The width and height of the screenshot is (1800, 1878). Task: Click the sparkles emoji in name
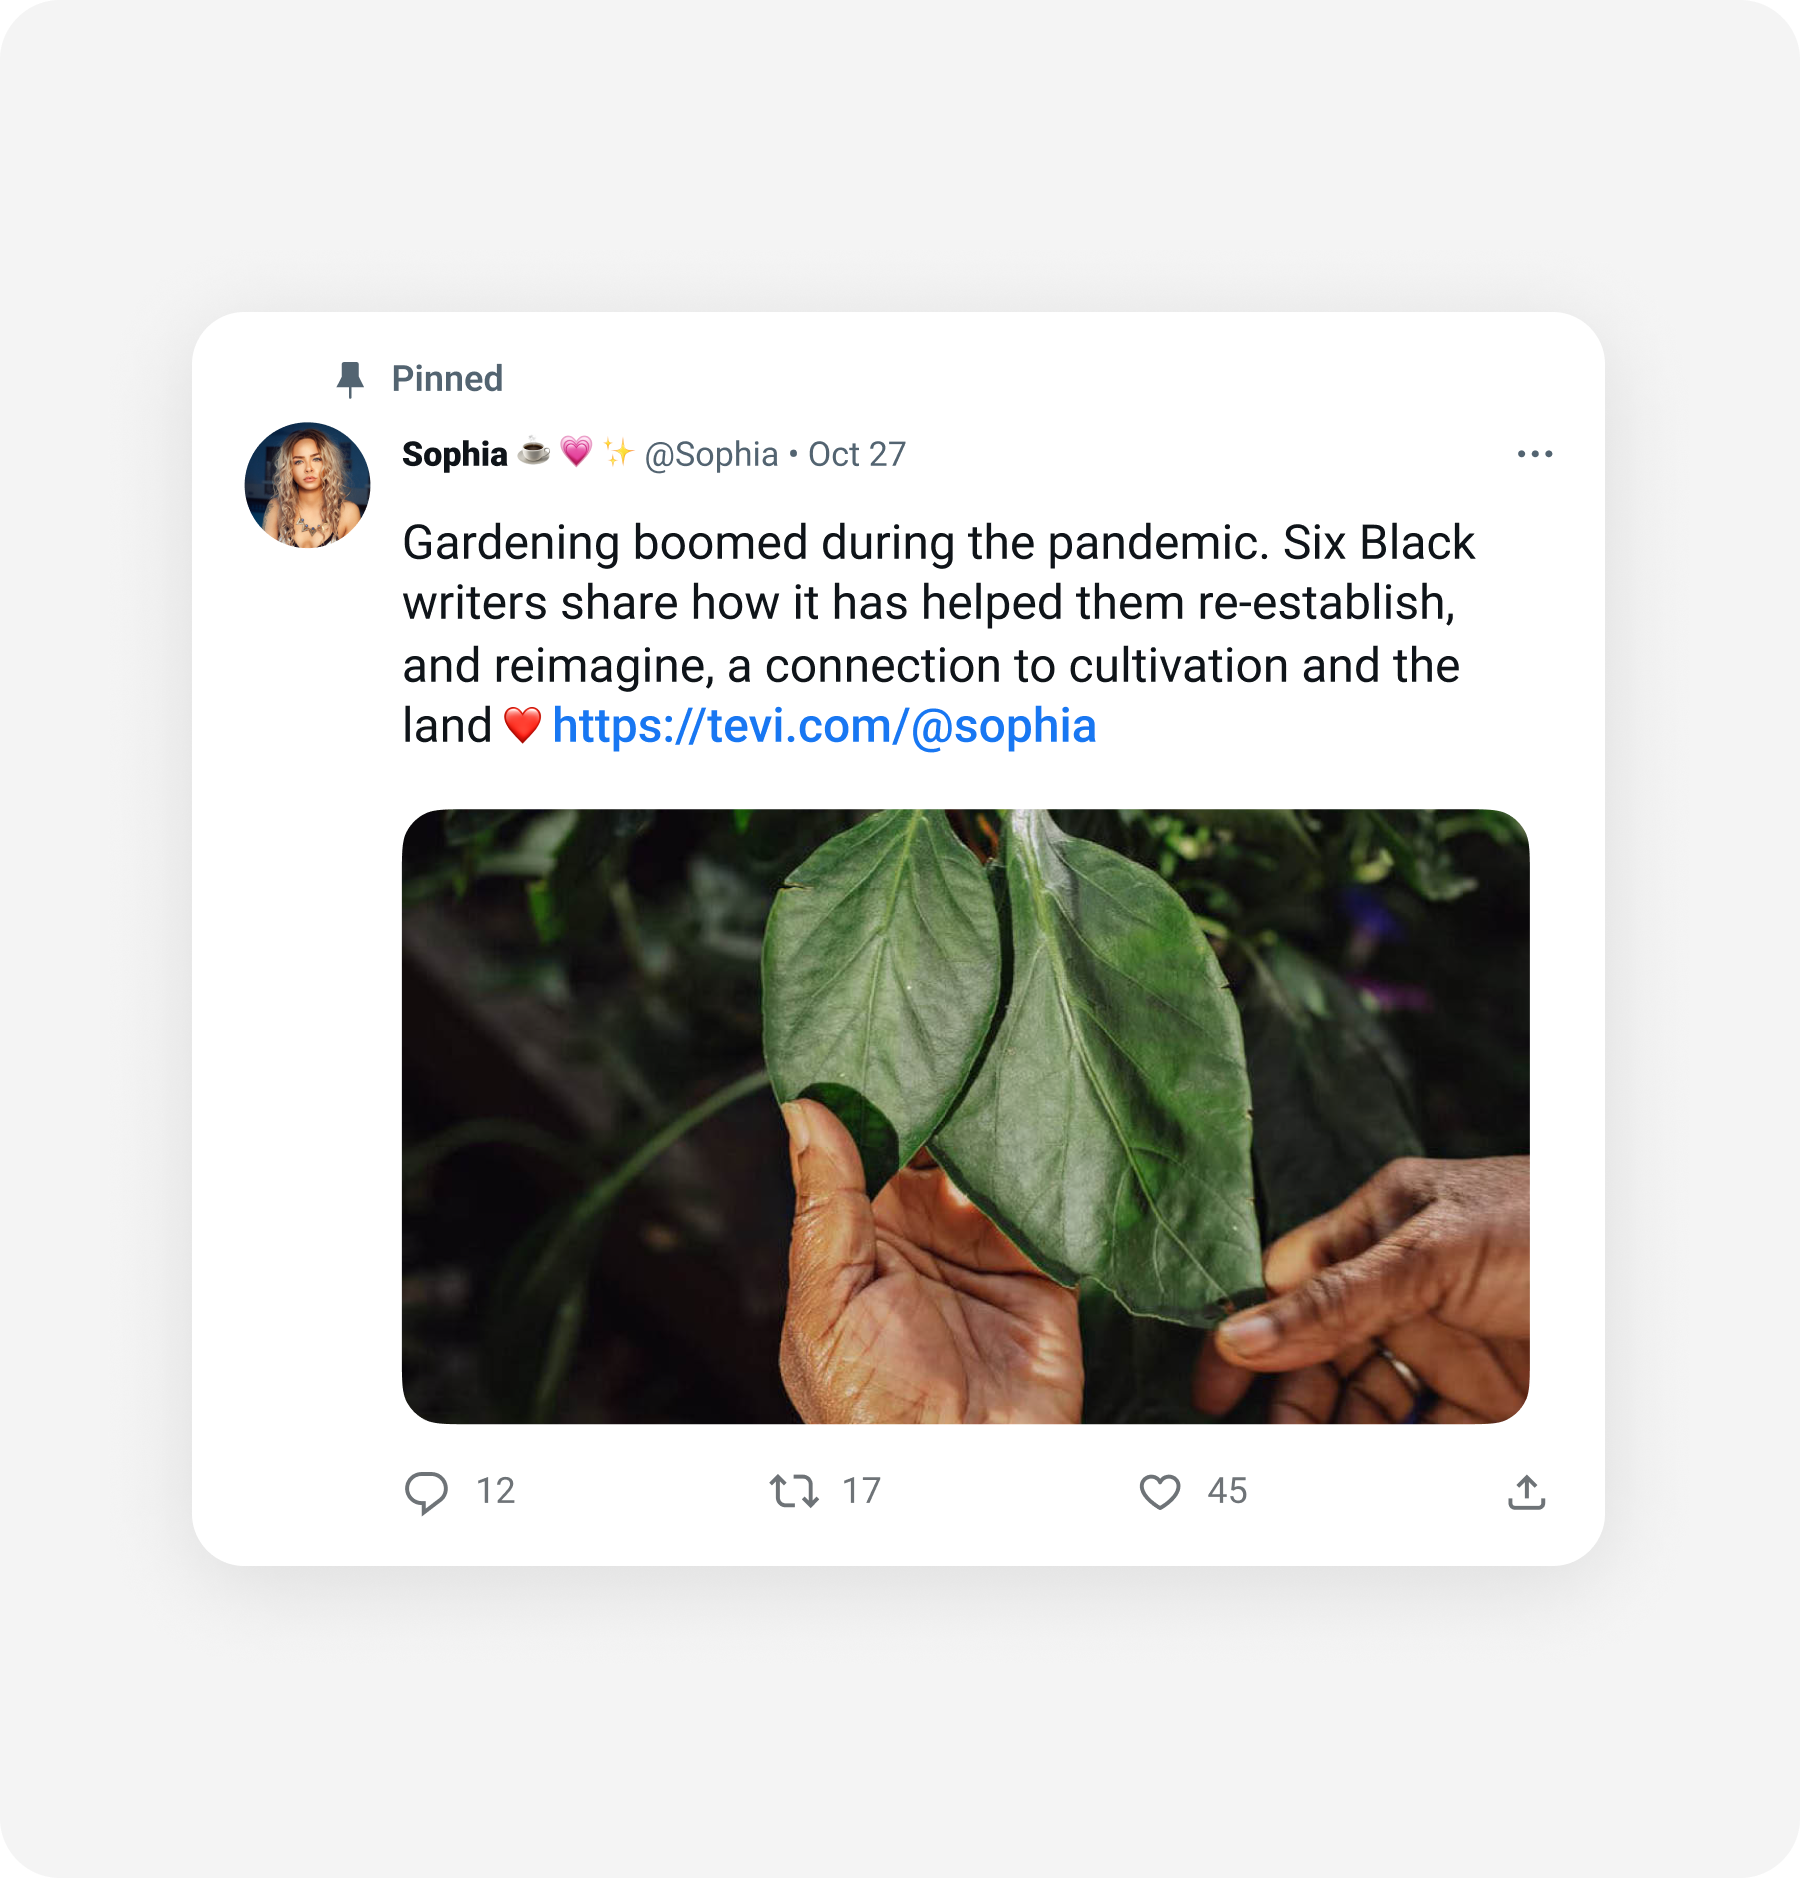point(618,452)
